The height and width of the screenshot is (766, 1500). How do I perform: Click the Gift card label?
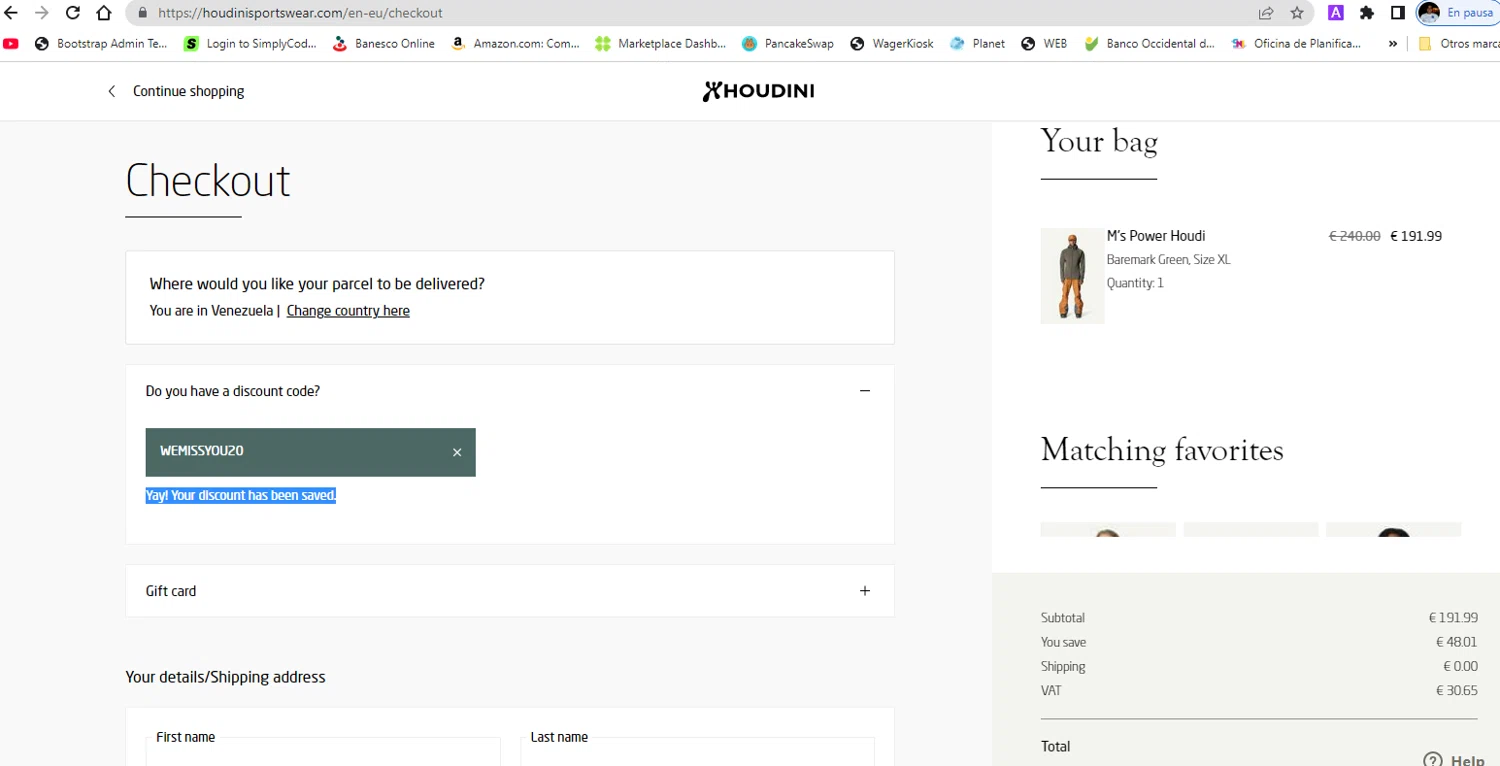click(x=171, y=591)
